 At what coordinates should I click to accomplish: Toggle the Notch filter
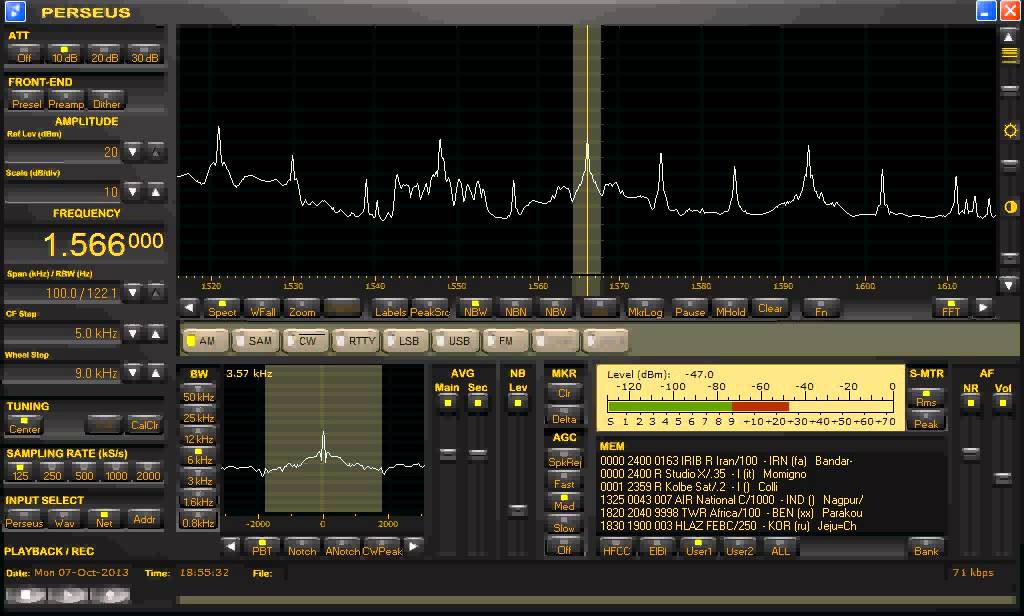click(x=302, y=547)
